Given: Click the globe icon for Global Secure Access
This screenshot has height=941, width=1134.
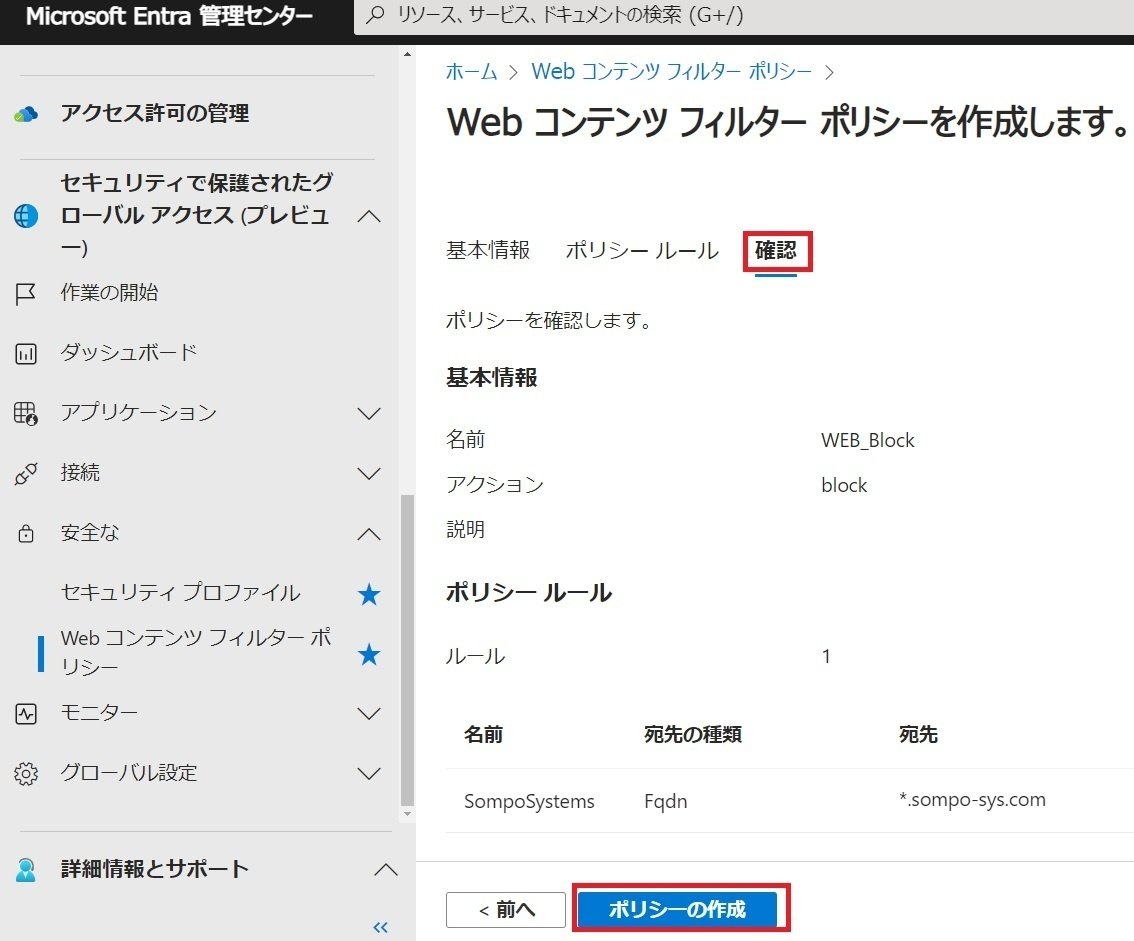Looking at the screenshot, I should pos(26,216).
